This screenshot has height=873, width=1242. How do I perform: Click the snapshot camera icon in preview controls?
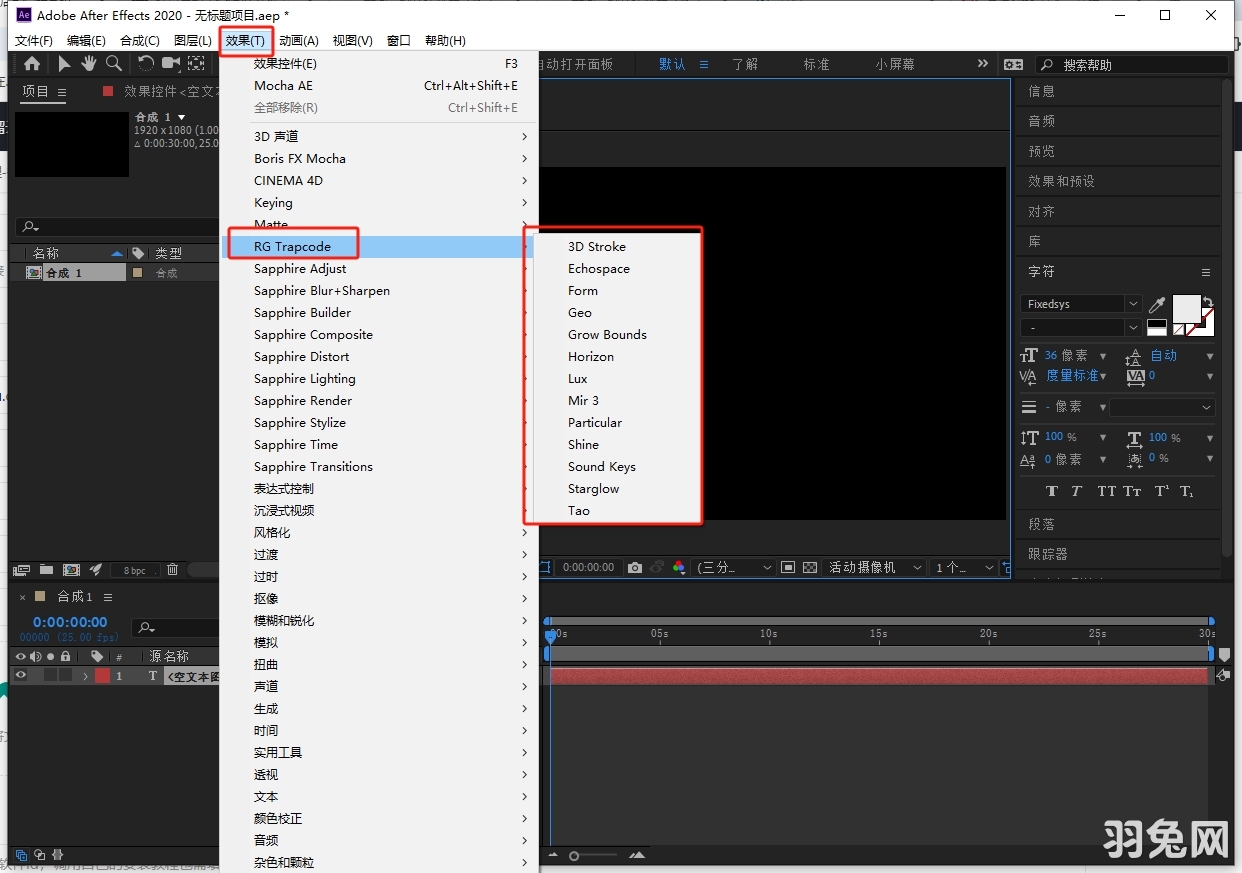634,567
